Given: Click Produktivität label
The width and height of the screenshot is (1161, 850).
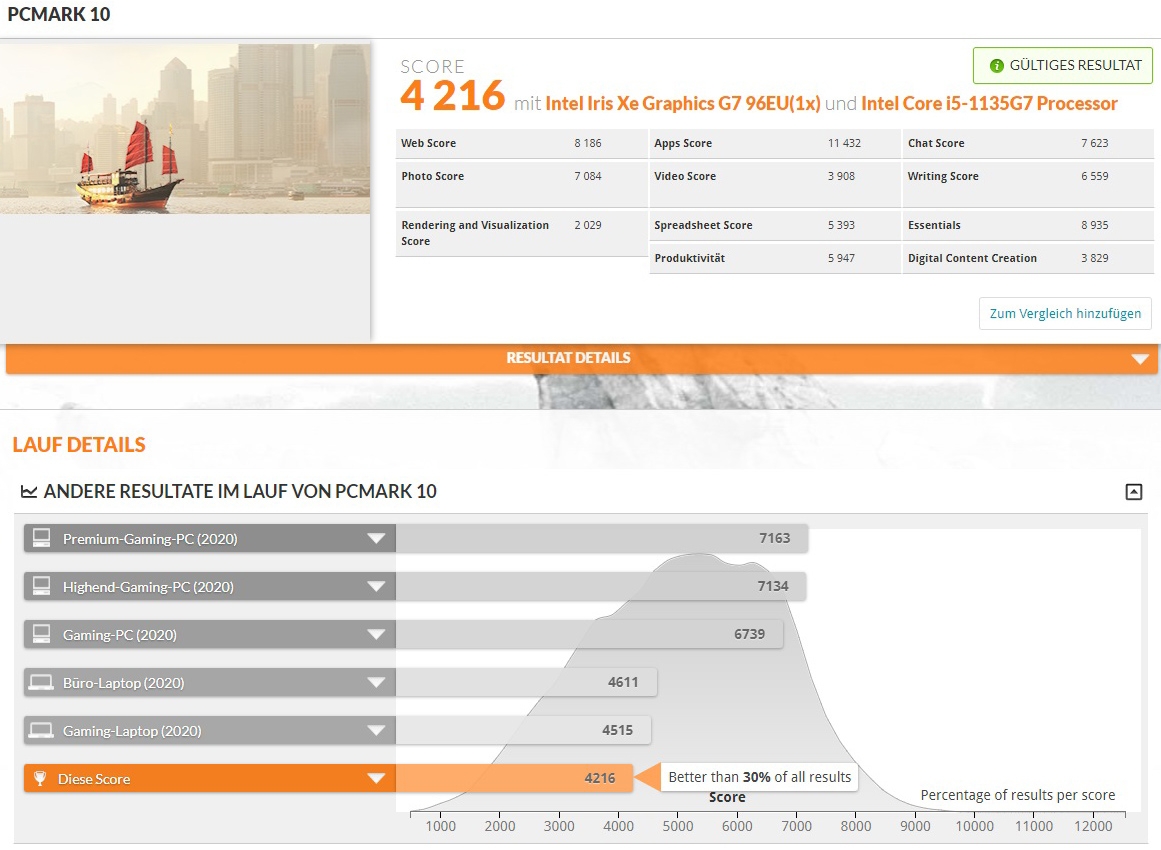Looking at the screenshot, I should [689, 258].
